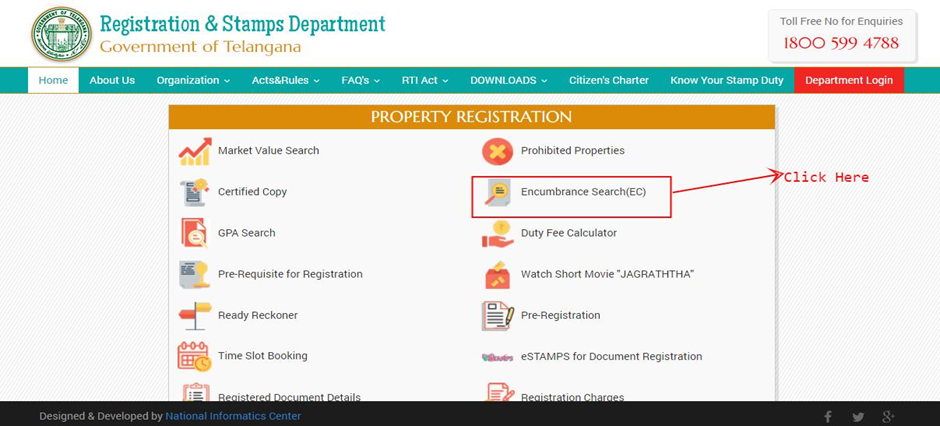This screenshot has width=940, height=426.
Task: Select the About Us menu item
Action: (112, 80)
